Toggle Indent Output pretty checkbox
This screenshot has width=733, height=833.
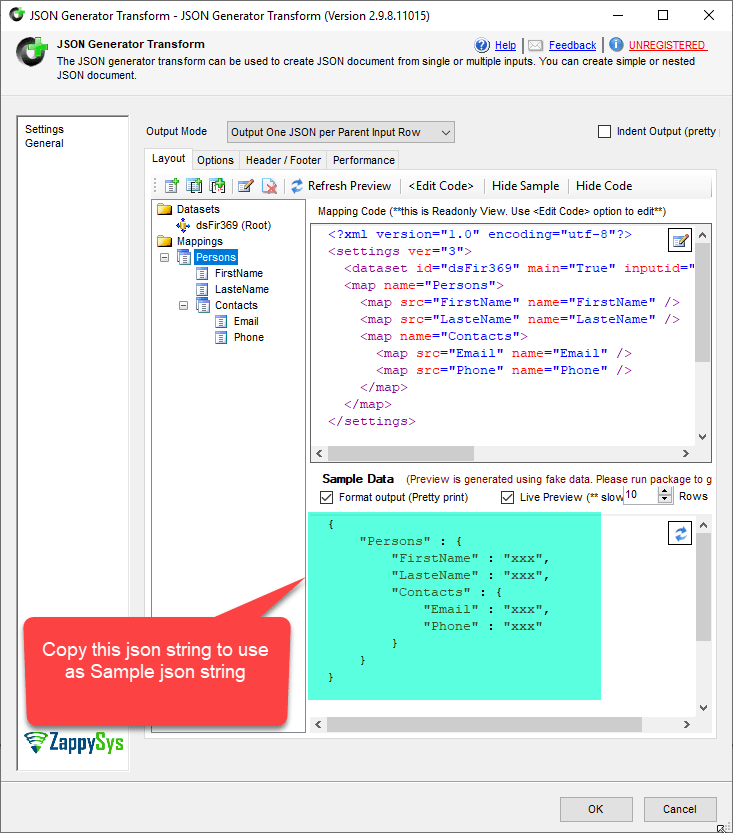[x=604, y=131]
